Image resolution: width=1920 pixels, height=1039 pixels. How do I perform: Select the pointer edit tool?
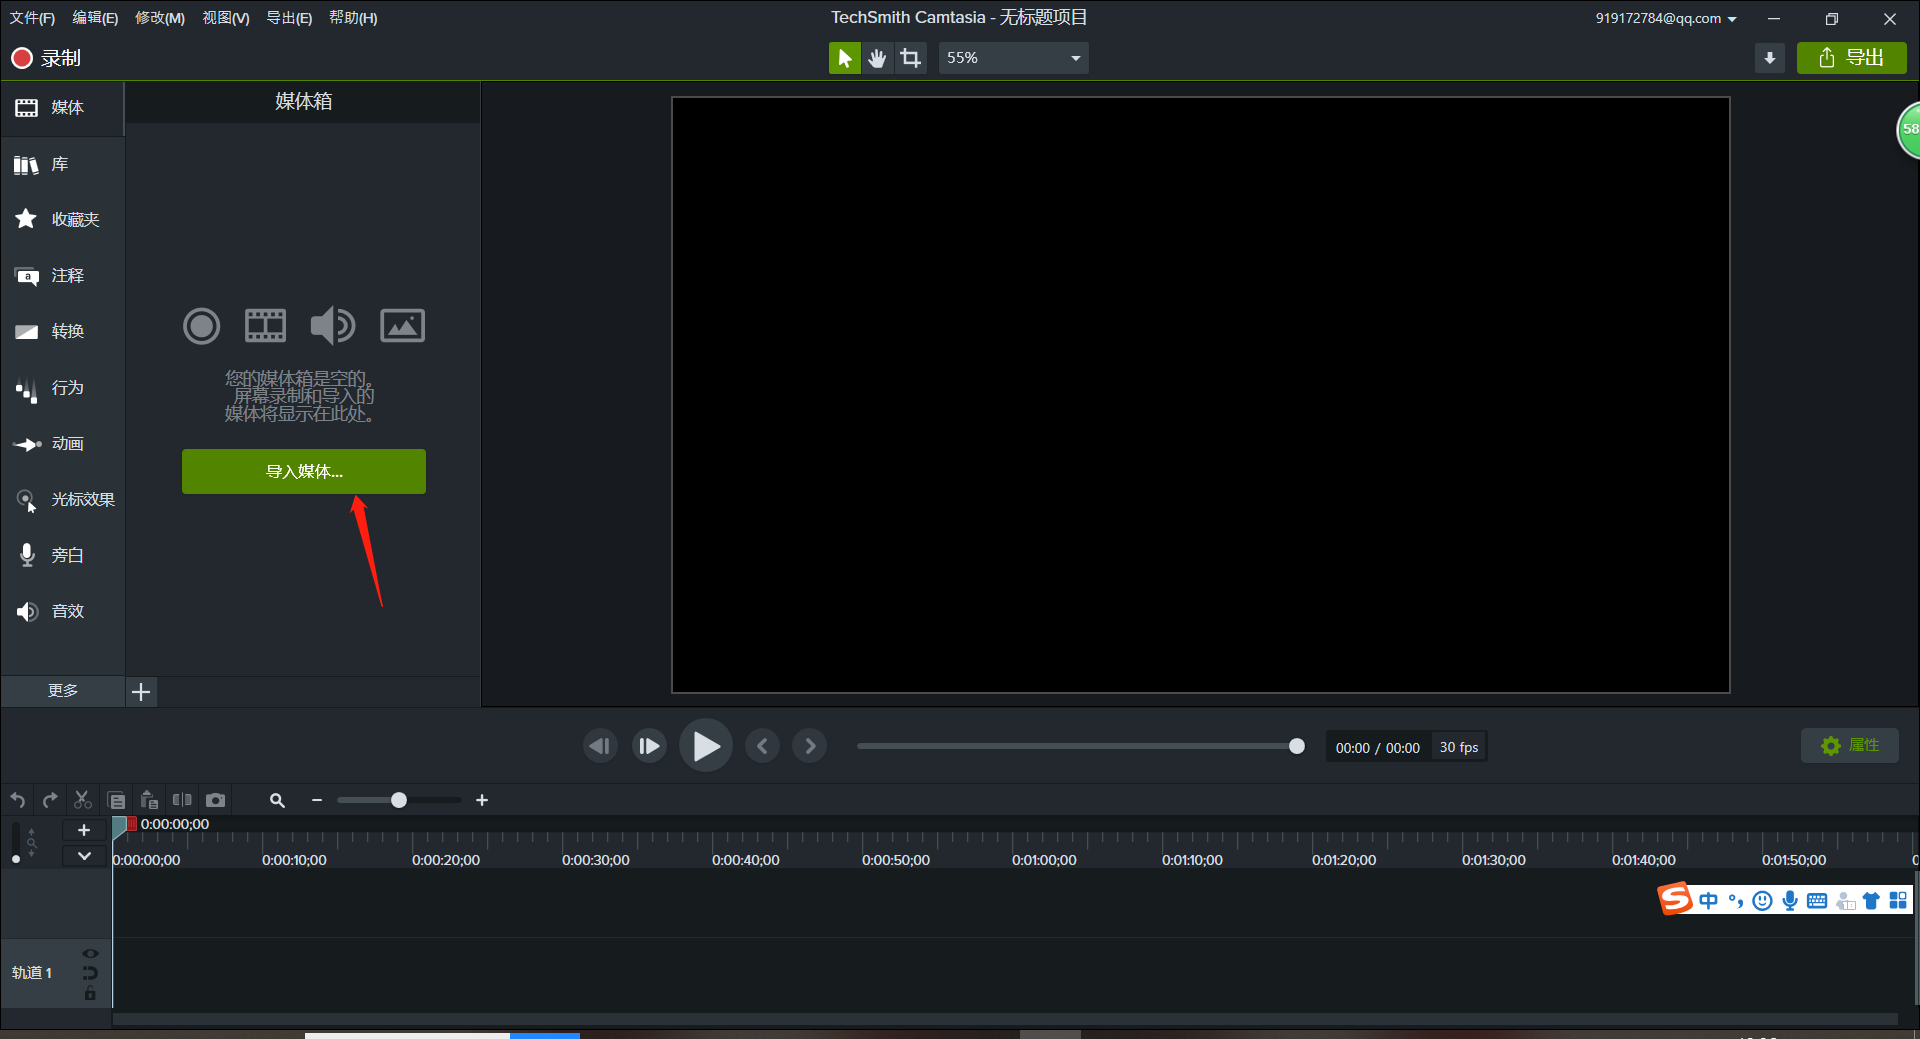click(x=844, y=58)
